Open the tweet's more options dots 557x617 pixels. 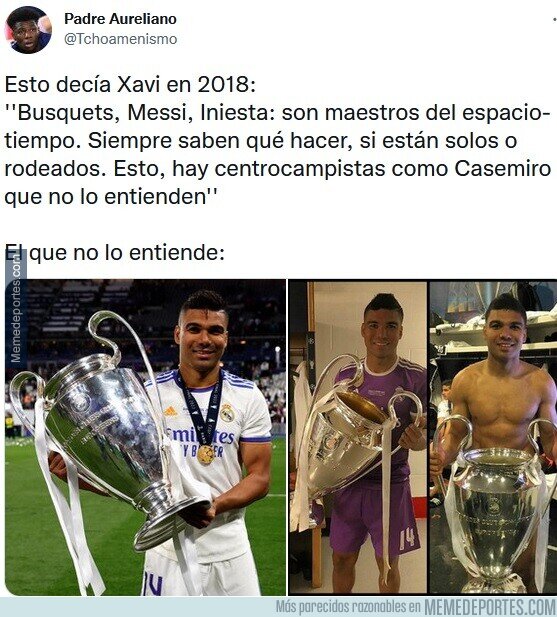(x=554, y=19)
